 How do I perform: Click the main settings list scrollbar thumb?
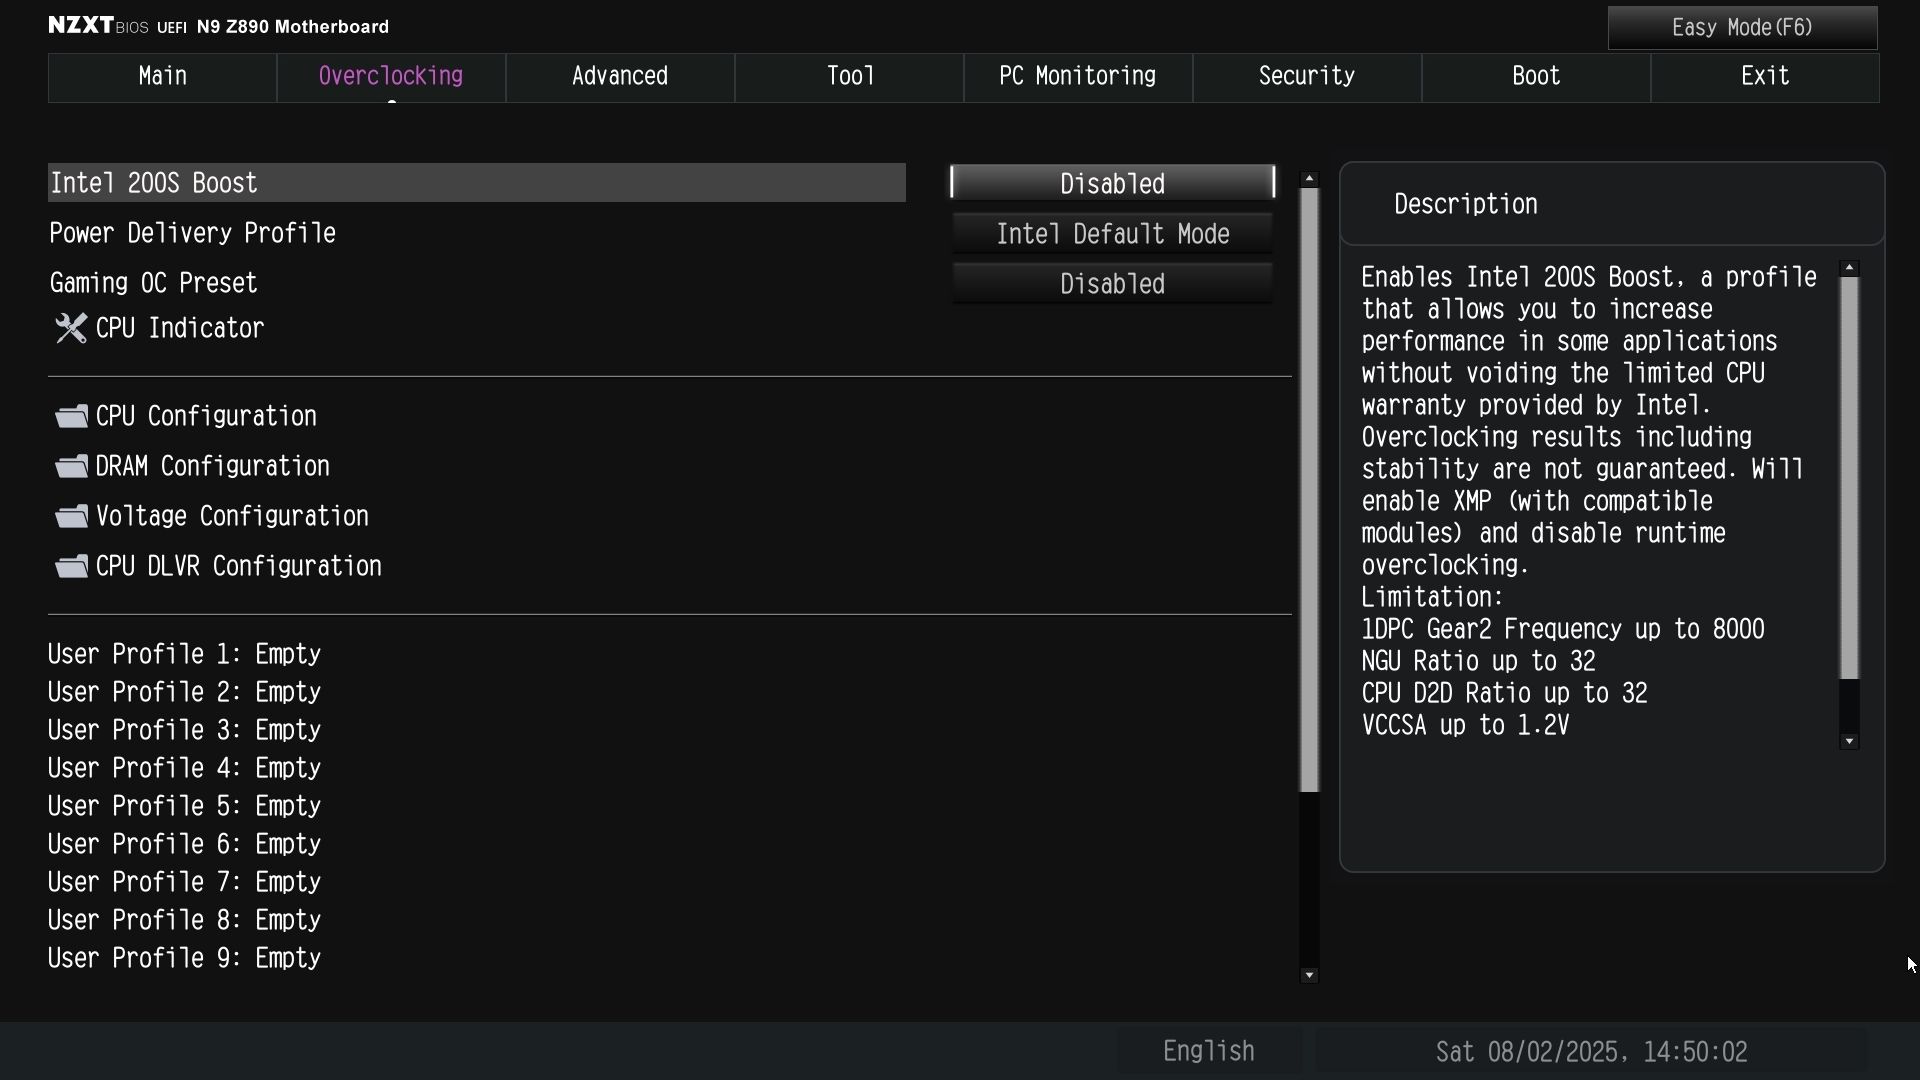point(1309,490)
